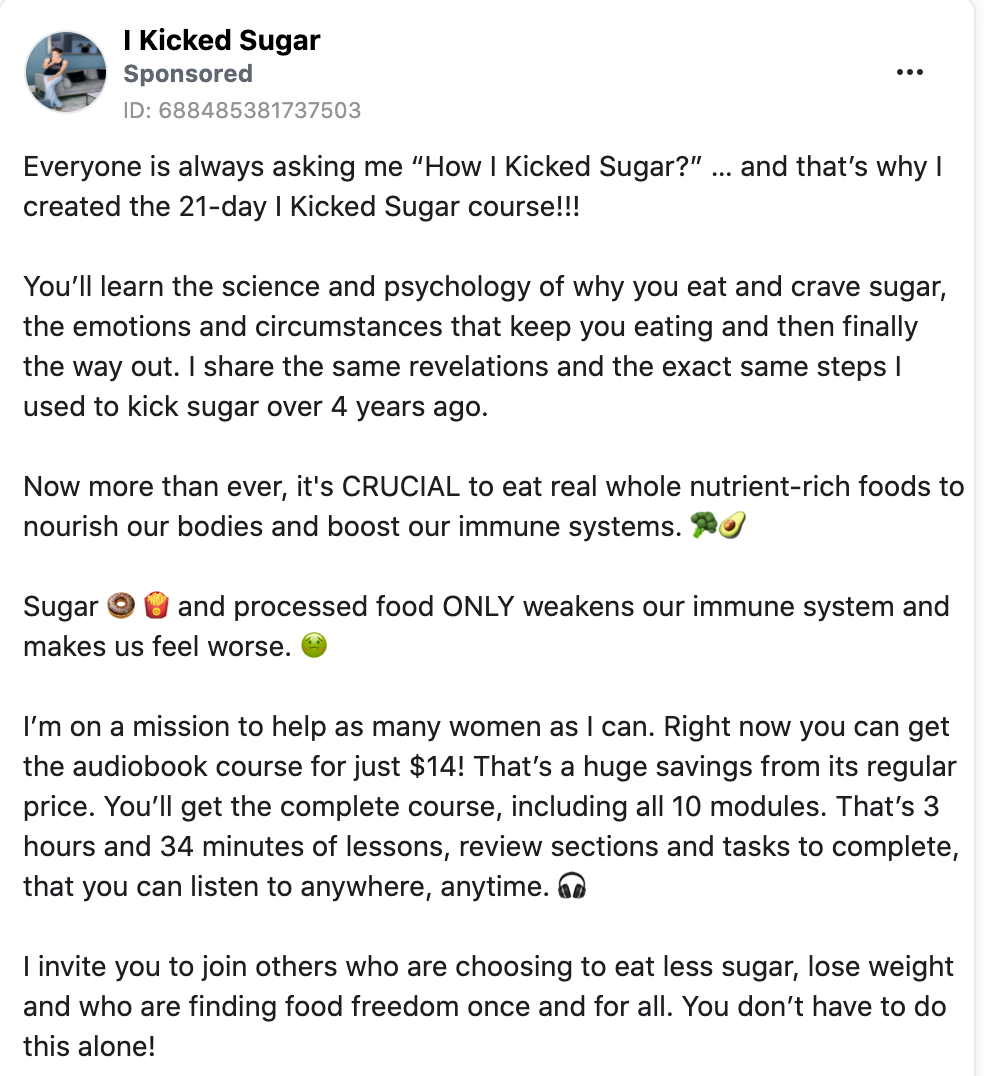
Task: Click the broccoli emoji after immune systems
Action: click(703, 525)
